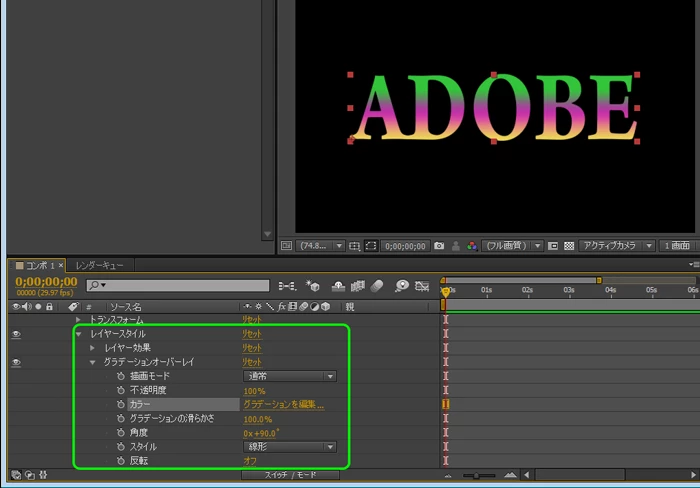Hide the レイヤースタイル layer style eye
This screenshot has width=700, height=488.
click(x=16, y=334)
